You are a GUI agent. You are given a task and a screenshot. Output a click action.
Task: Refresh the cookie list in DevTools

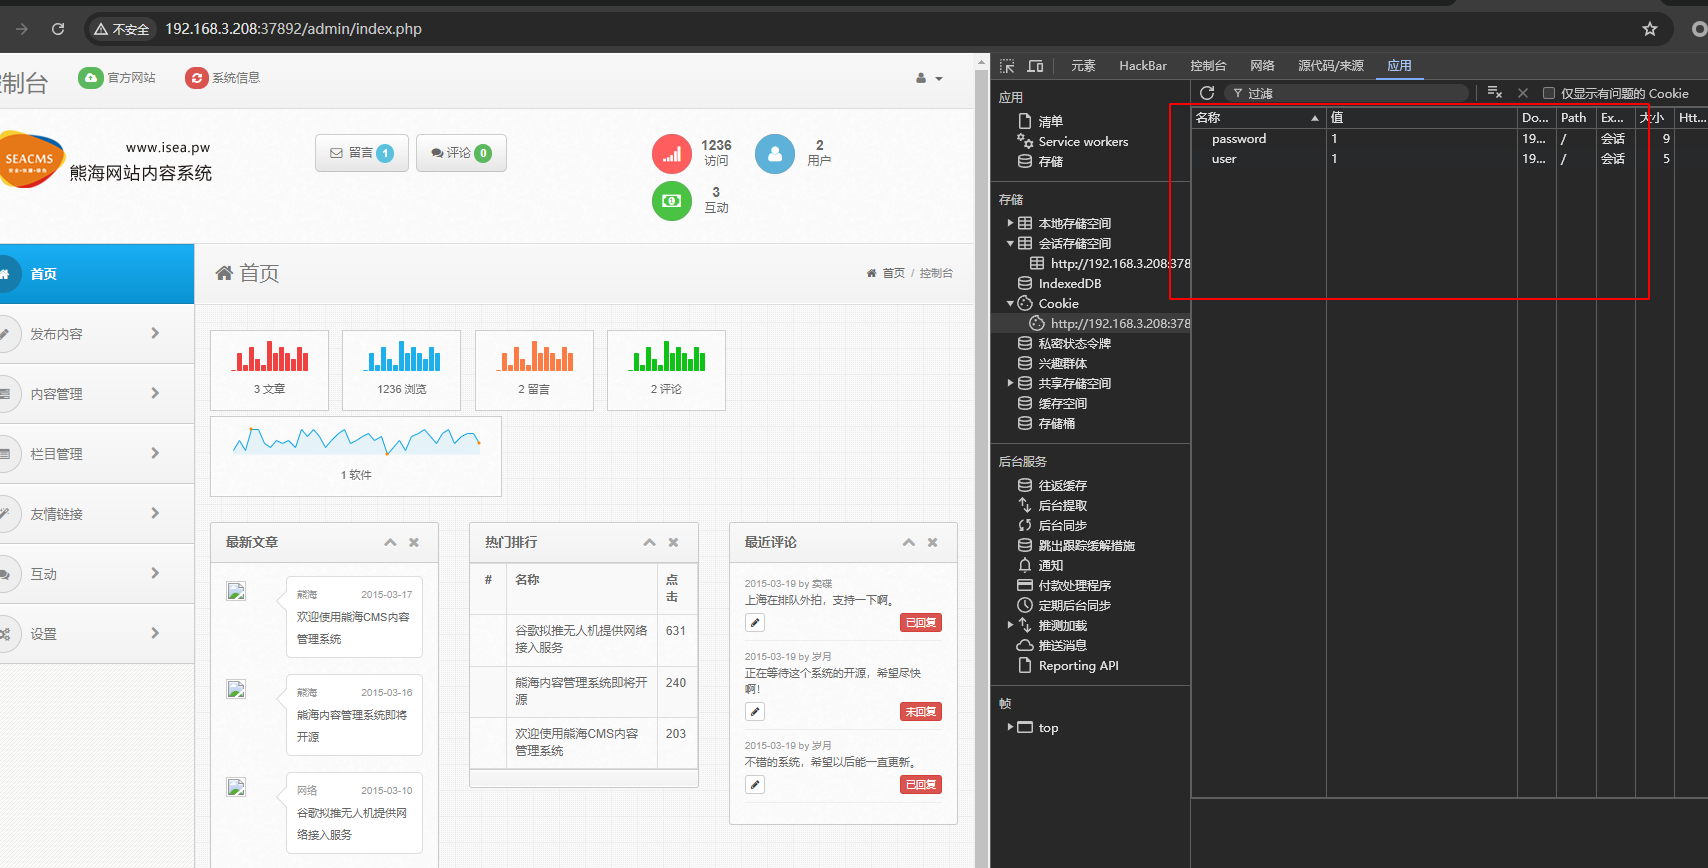[1207, 93]
